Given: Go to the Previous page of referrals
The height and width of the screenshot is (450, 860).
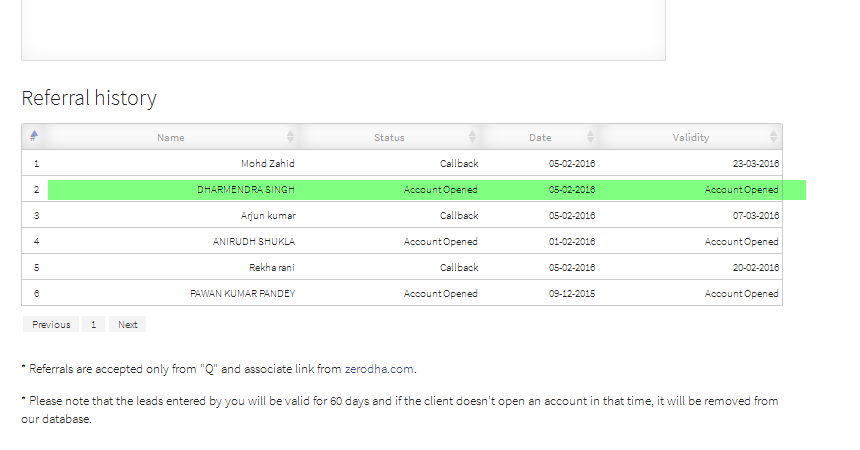Looking at the screenshot, I should tap(51, 324).
